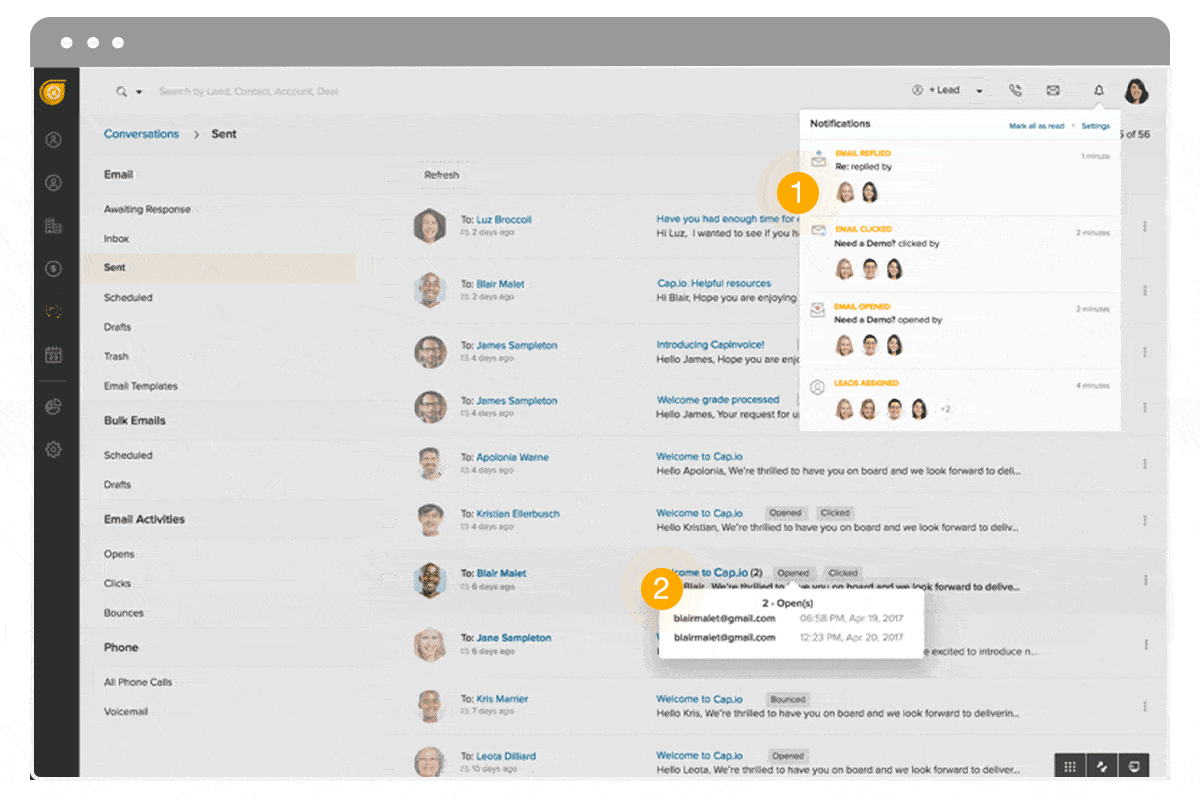Open more options for Luz Broccoli email
Image resolution: width=1200 pixels, height=800 pixels.
click(1144, 227)
